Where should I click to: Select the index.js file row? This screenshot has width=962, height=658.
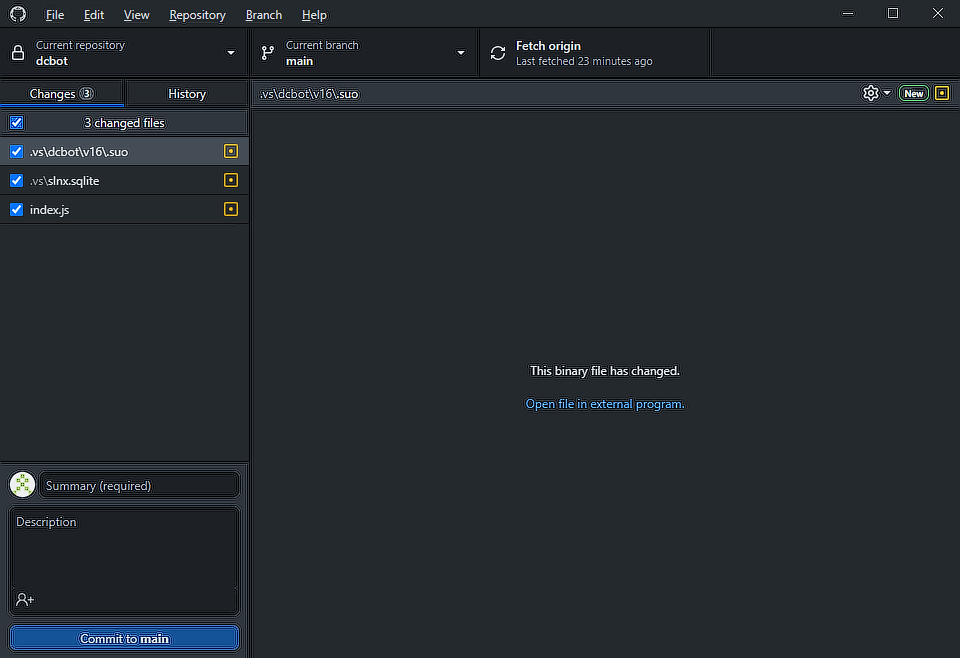pos(125,209)
